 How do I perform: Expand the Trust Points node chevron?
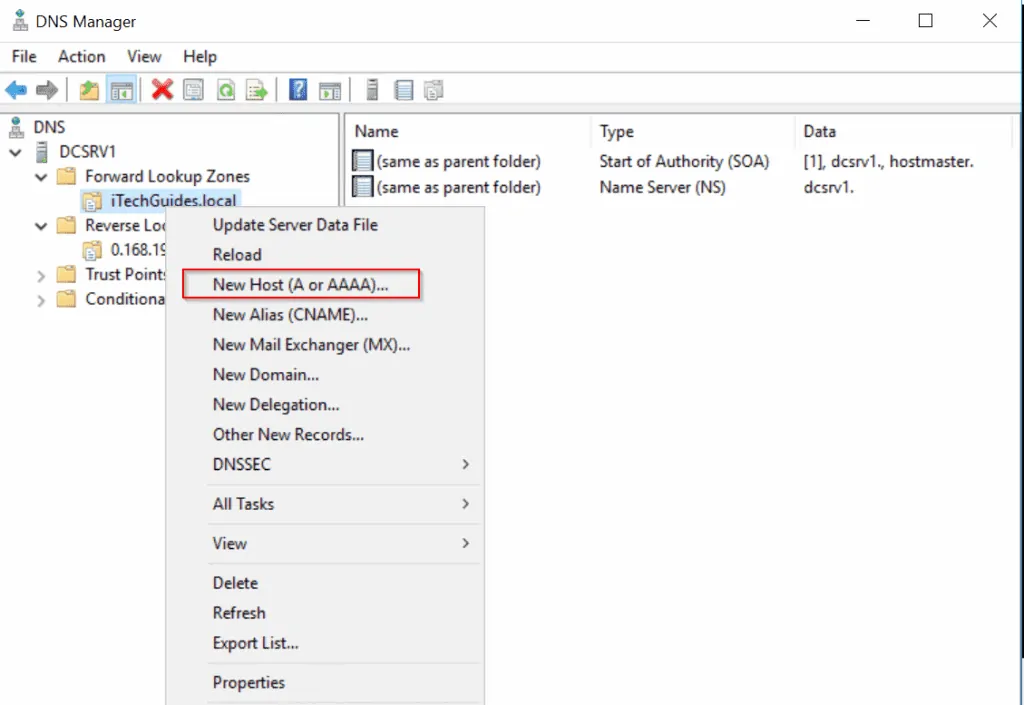click(41, 275)
